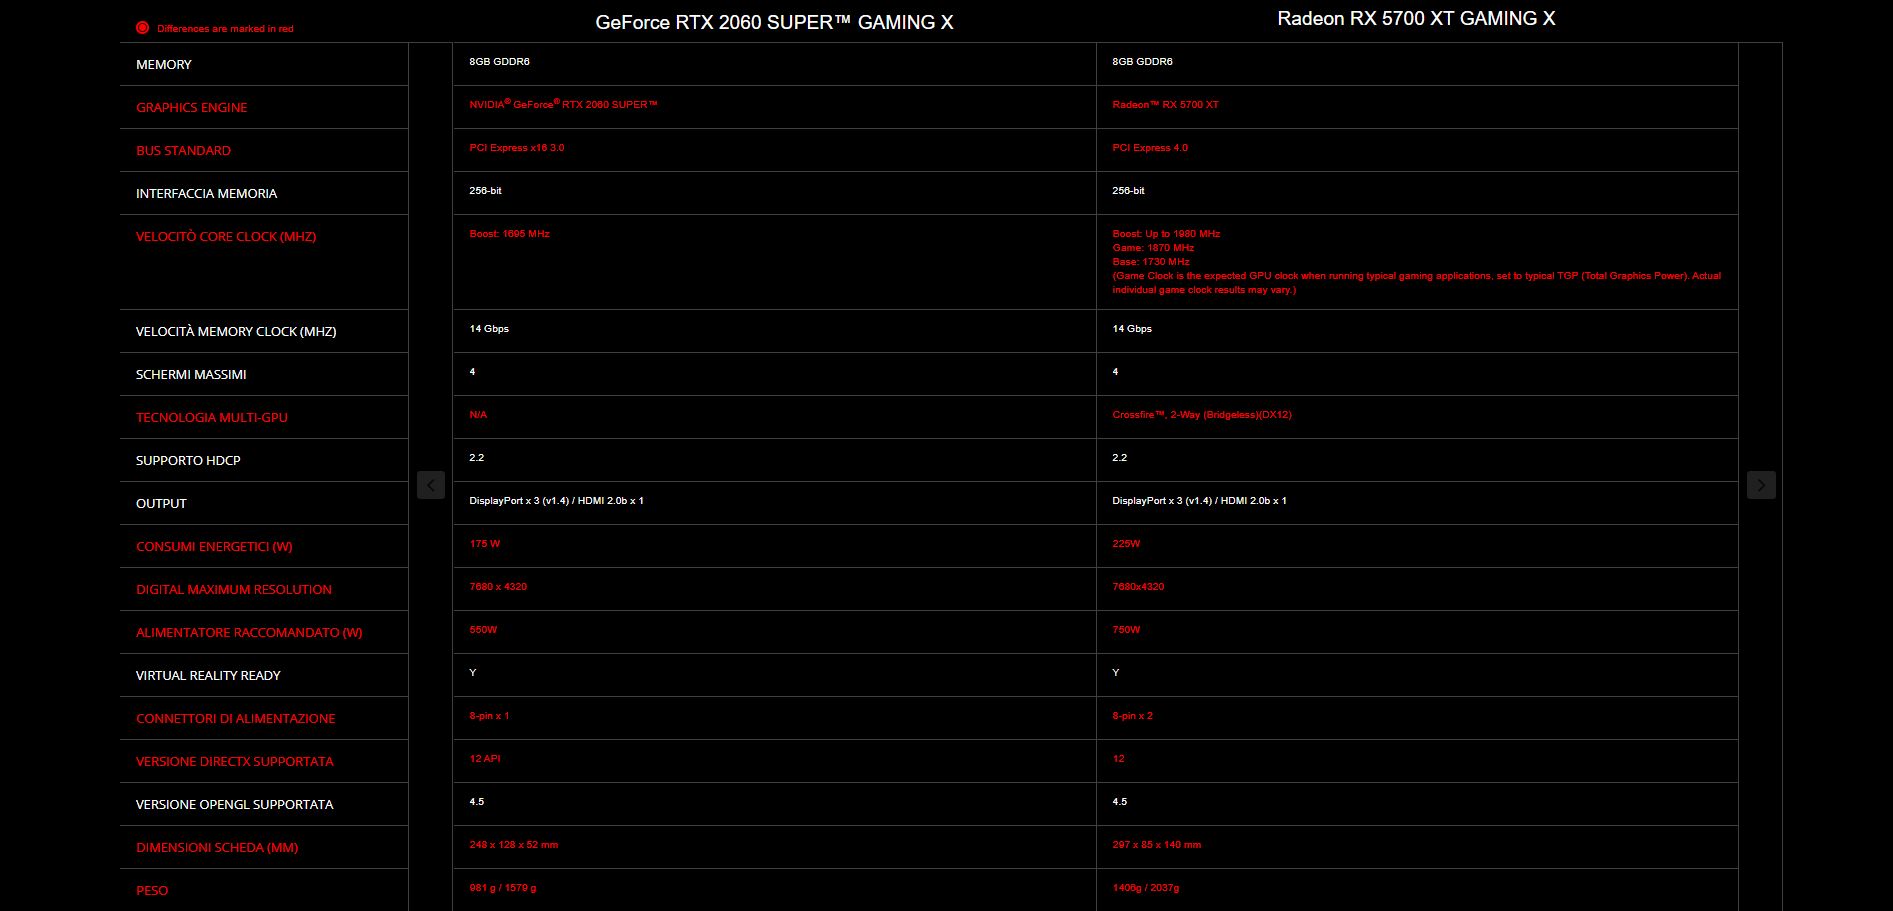Select ALIMENTATORE RACCOMANDATO (W) label
This screenshot has width=1893, height=911.
[x=249, y=632]
